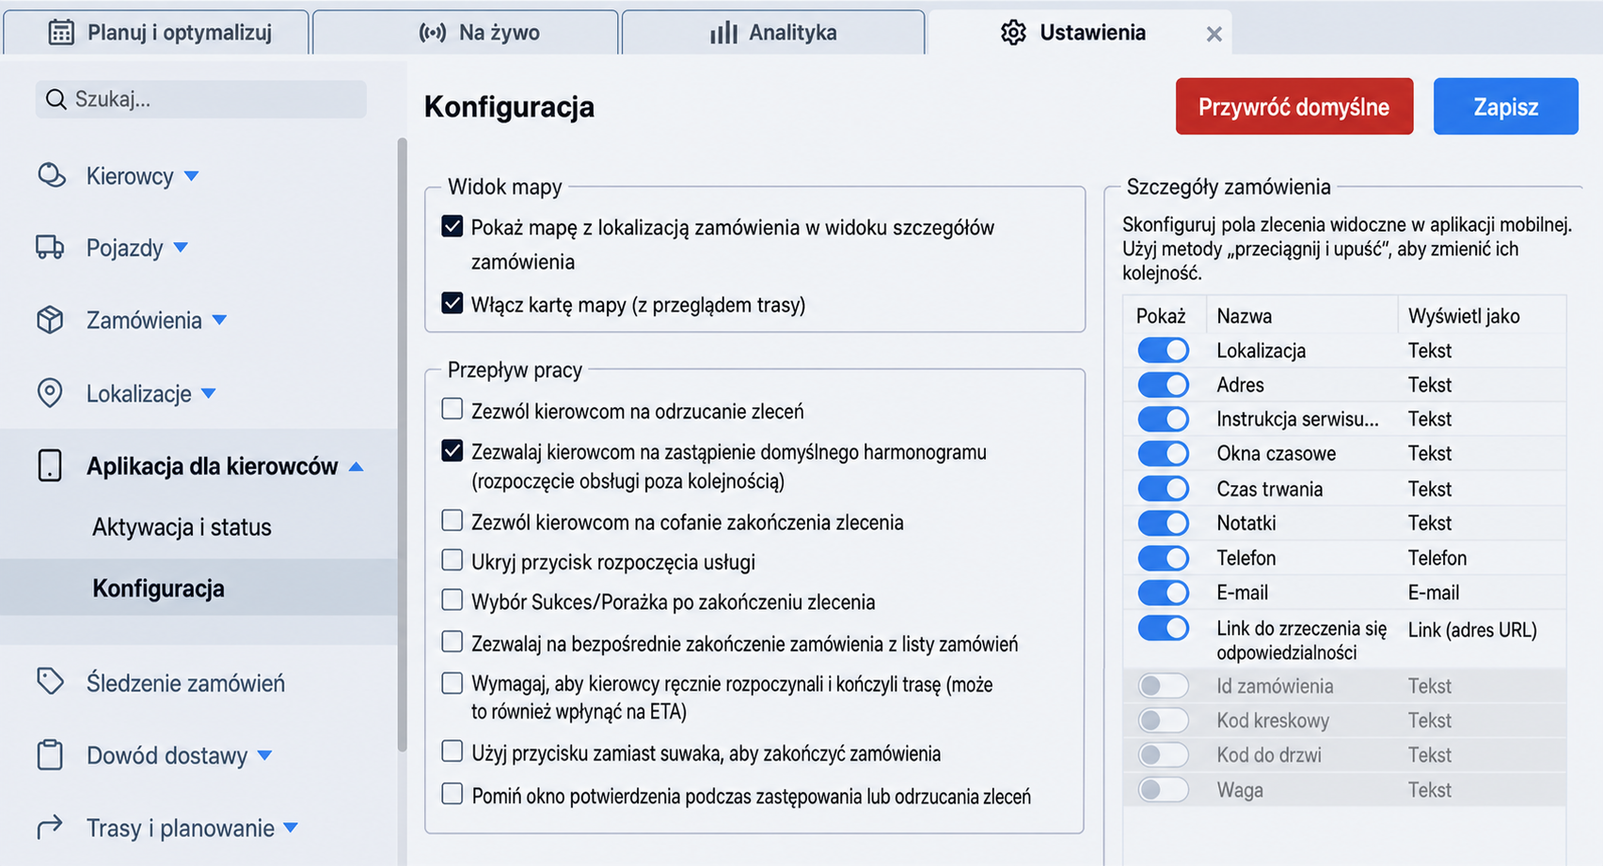This screenshot has height=866, width=1603.
Task: Focus the Szukaj search field
Action: pyautogui.click(x=201, y=99)
